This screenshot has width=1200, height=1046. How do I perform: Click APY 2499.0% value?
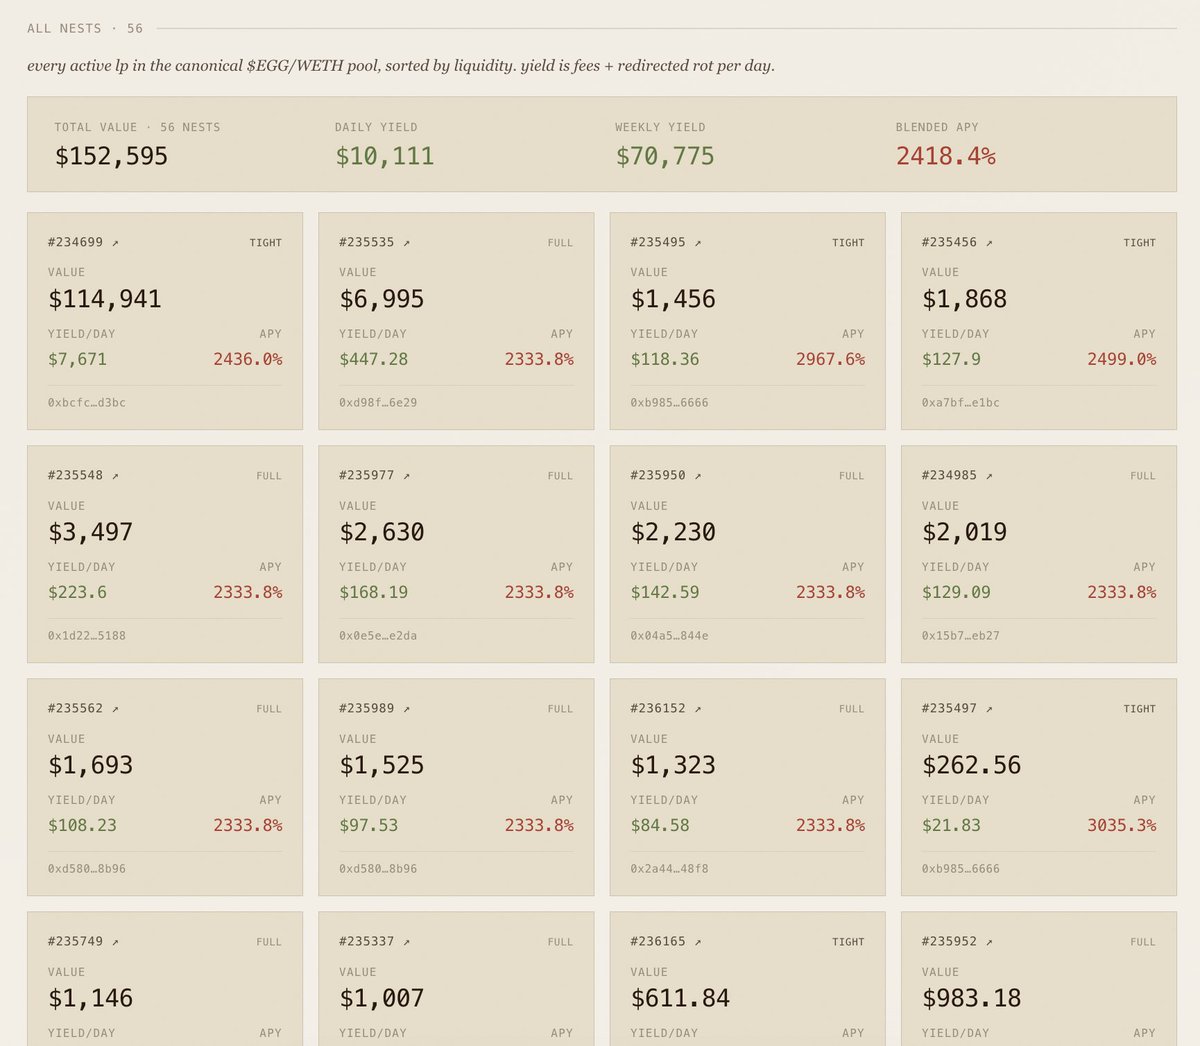coord(1122,359)
